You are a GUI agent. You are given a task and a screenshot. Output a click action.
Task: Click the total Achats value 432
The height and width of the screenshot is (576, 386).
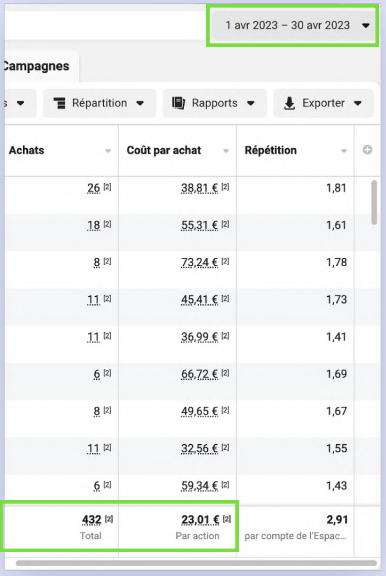click(91, 520)
